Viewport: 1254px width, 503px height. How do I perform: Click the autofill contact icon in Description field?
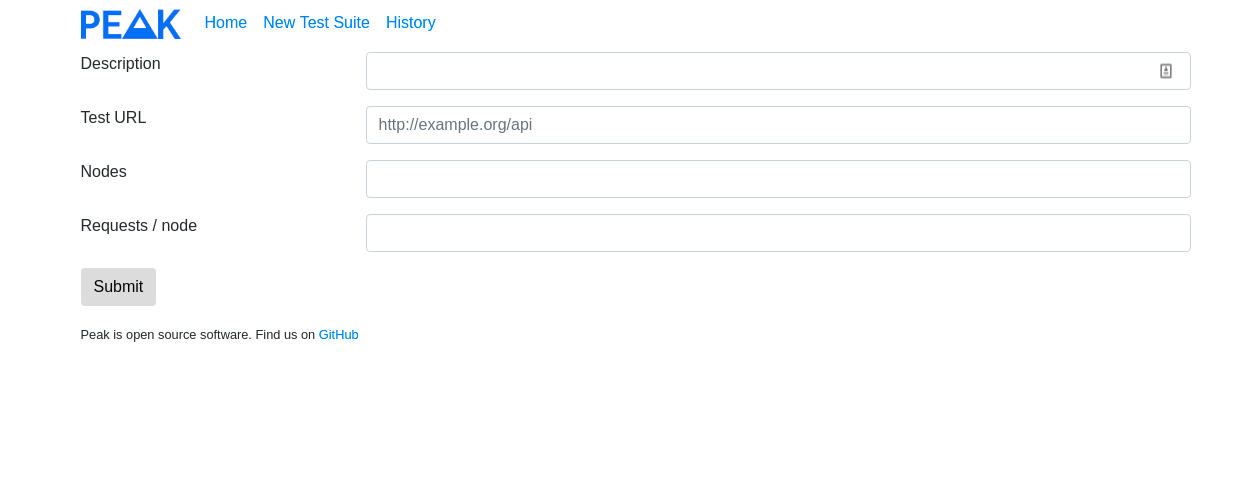point(1165,71)
